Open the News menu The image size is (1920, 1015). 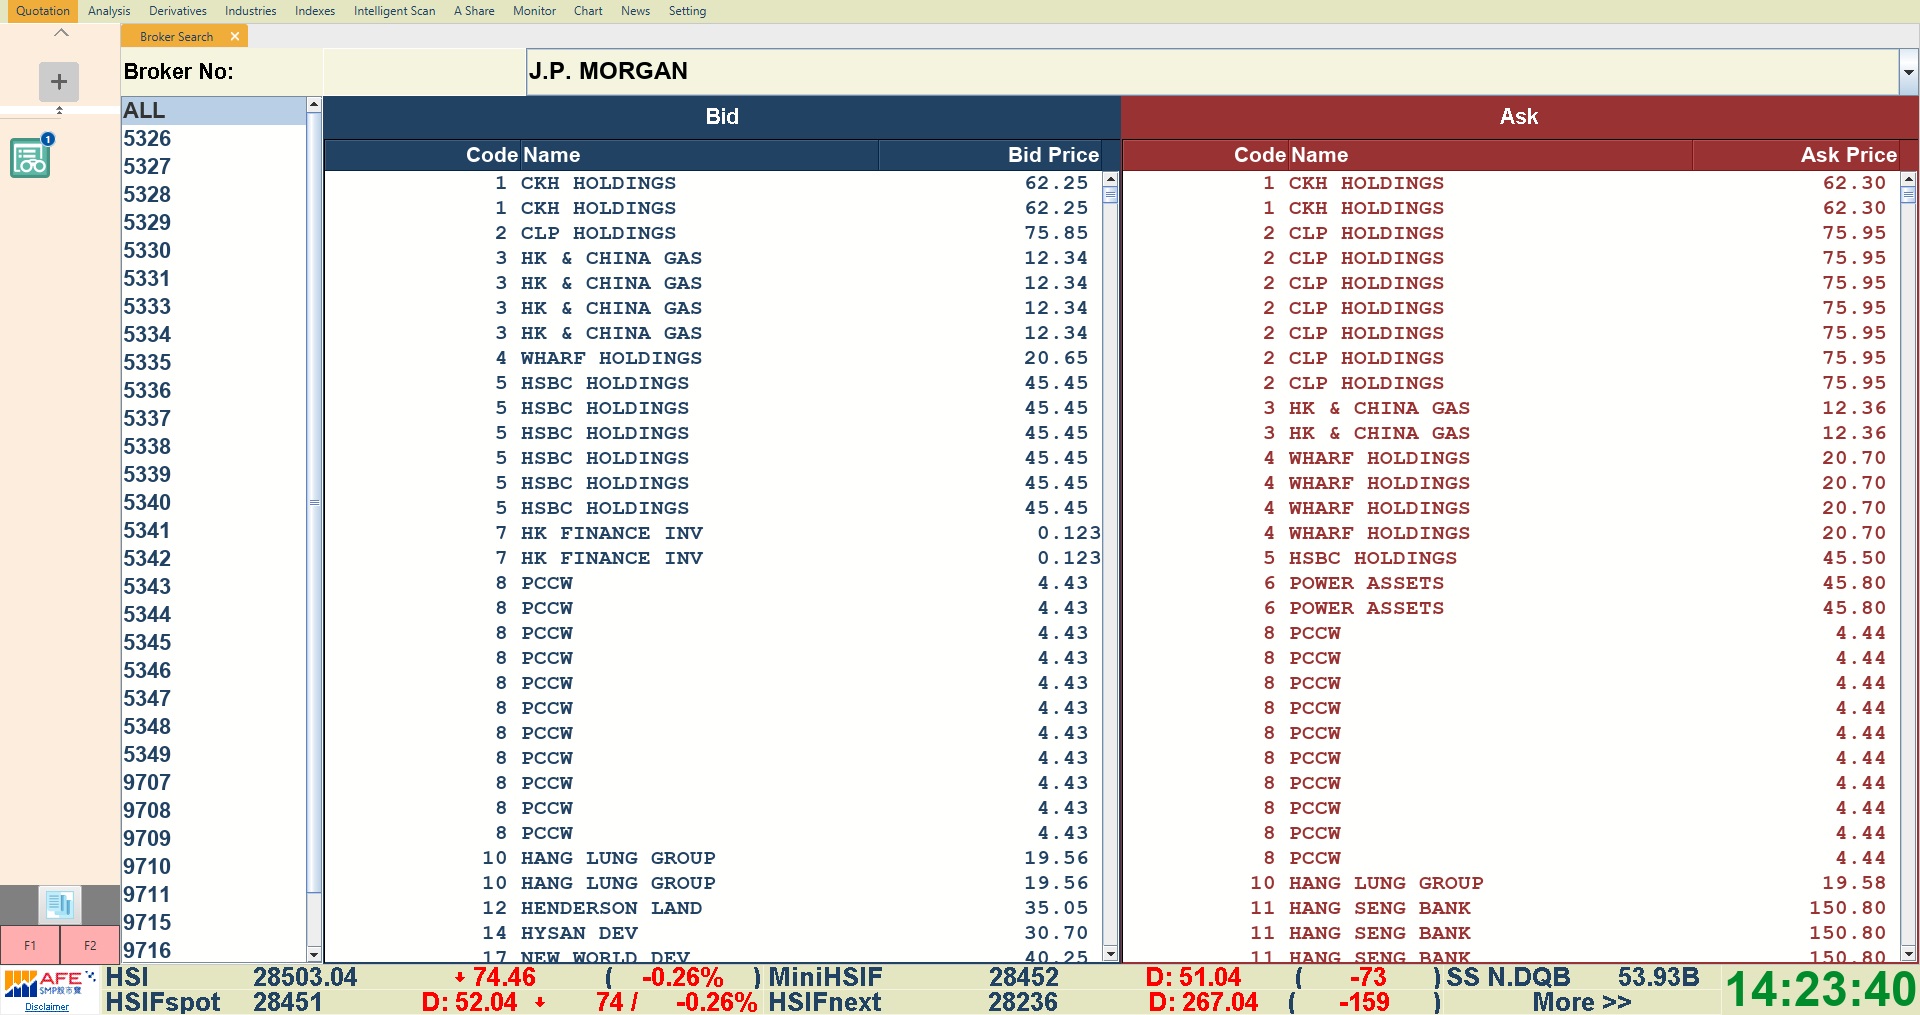coord(635,11)
